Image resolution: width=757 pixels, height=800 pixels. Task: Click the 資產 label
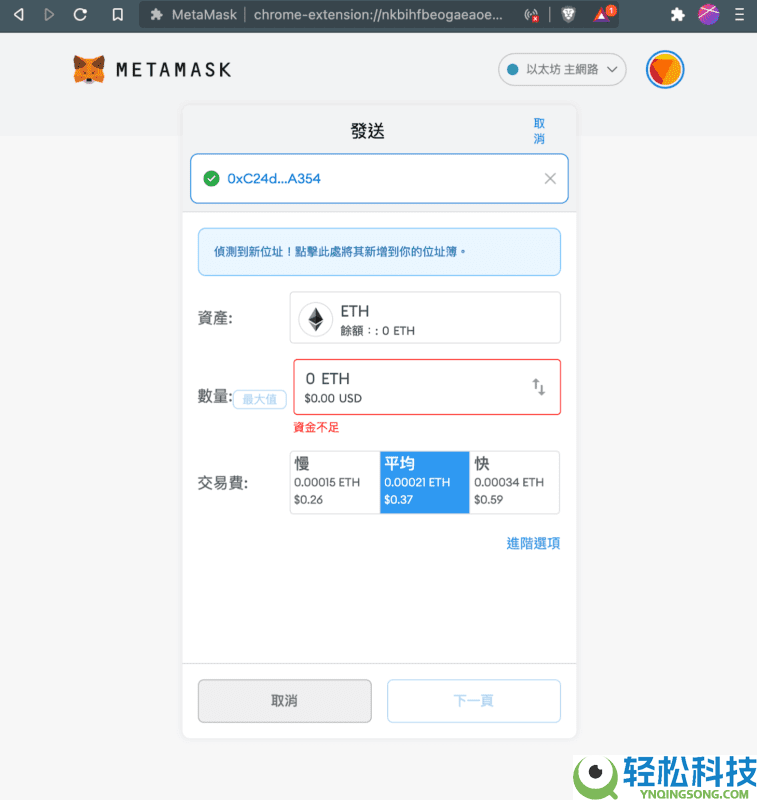pos(215,318)
